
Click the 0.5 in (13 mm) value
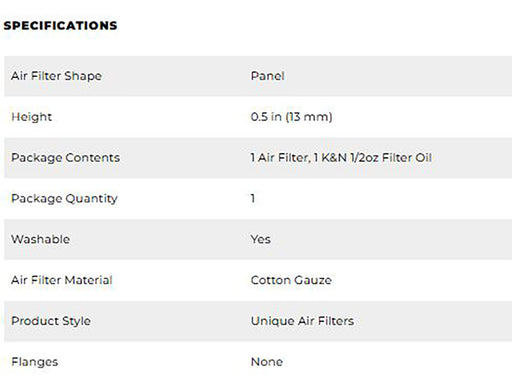(x=291, y=117)
